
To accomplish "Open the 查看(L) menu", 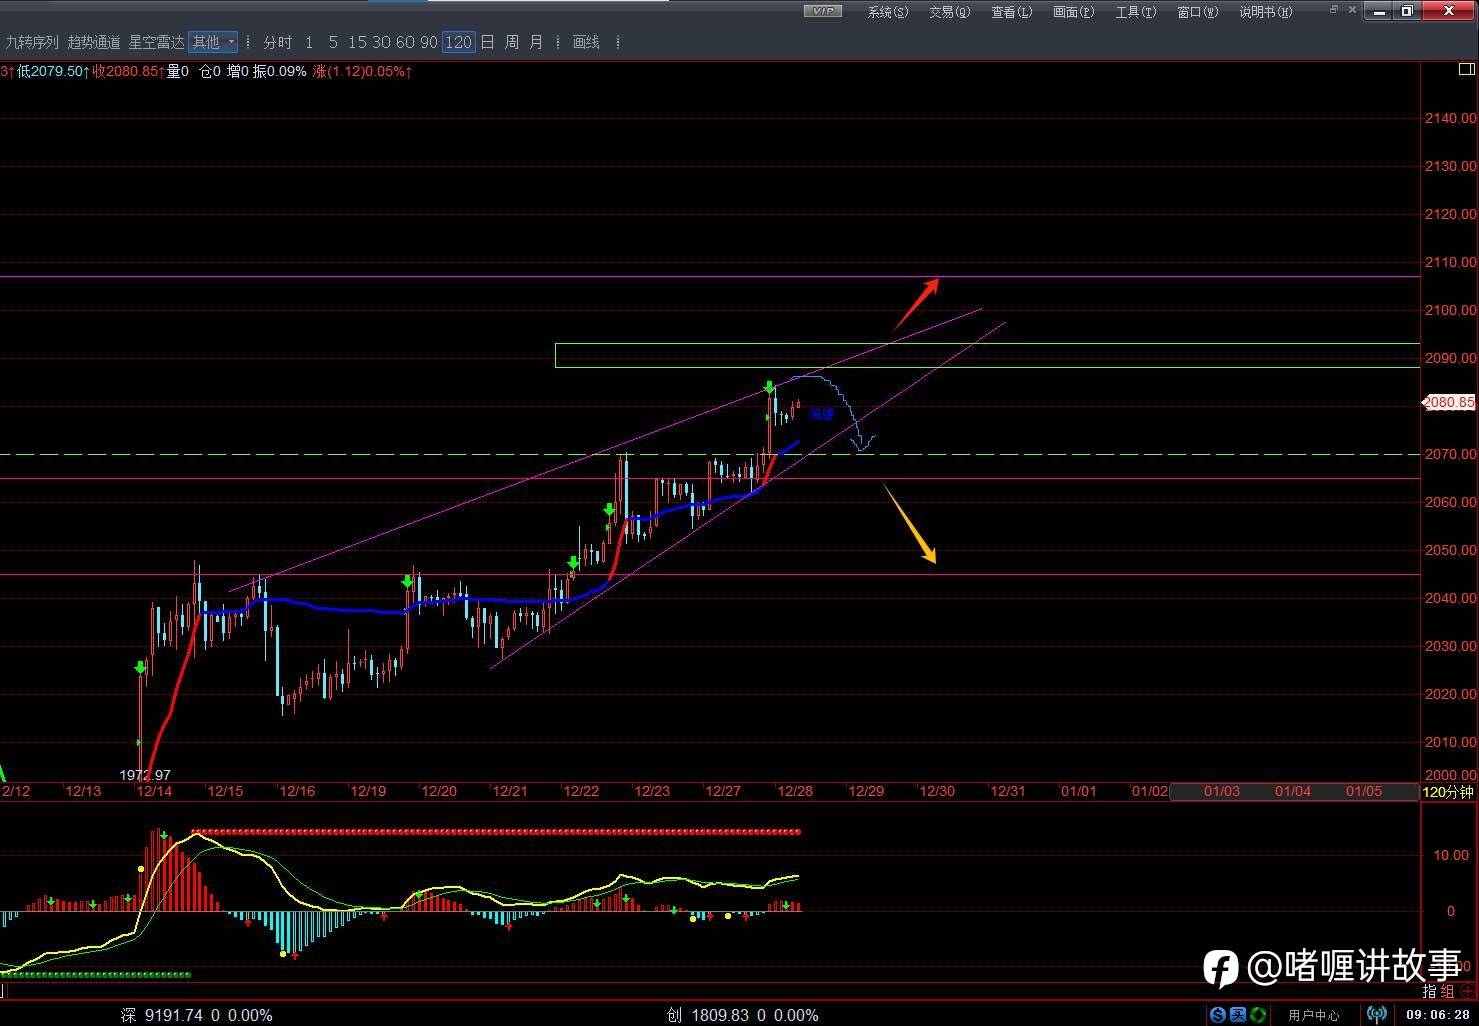I will click(x=1011, y=12).
